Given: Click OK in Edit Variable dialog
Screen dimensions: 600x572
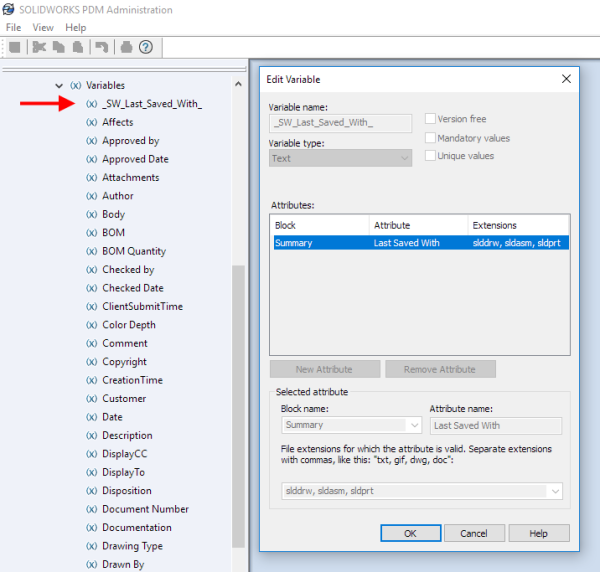Looking at the screenshot, I should pos(410,533).
